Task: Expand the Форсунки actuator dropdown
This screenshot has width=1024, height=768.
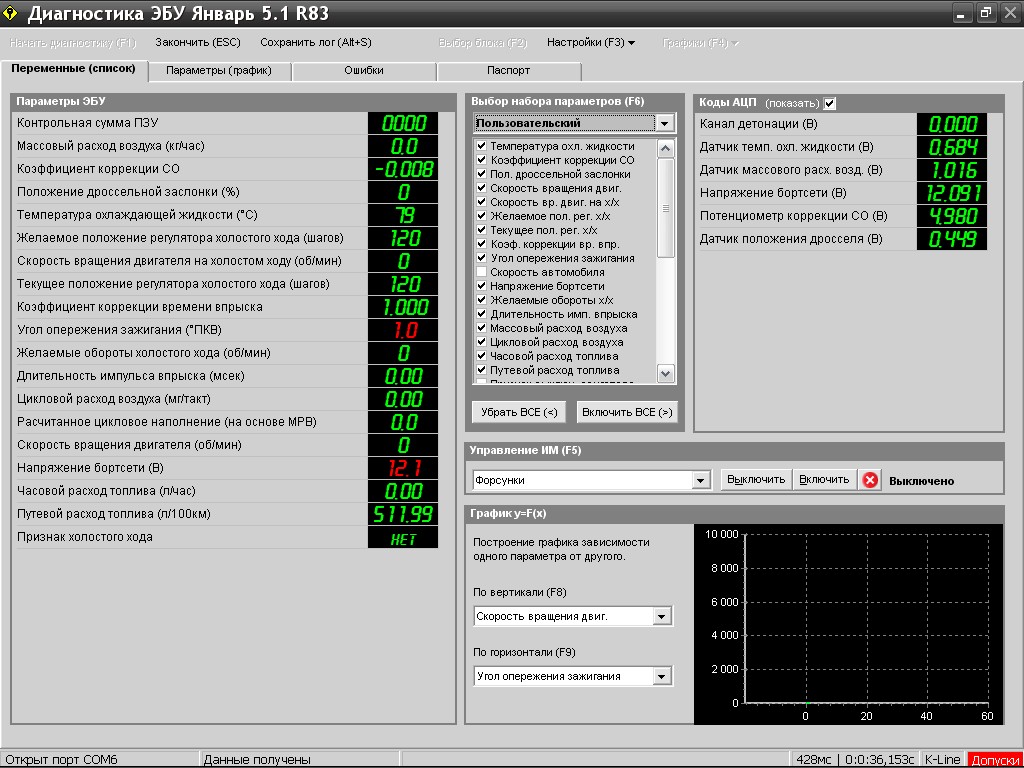Action: [701, 480]
